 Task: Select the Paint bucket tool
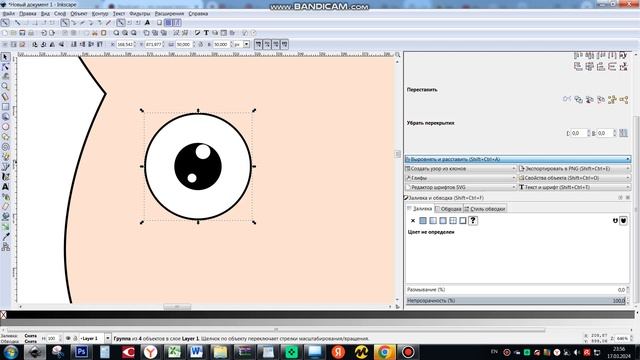click(5, 217)
